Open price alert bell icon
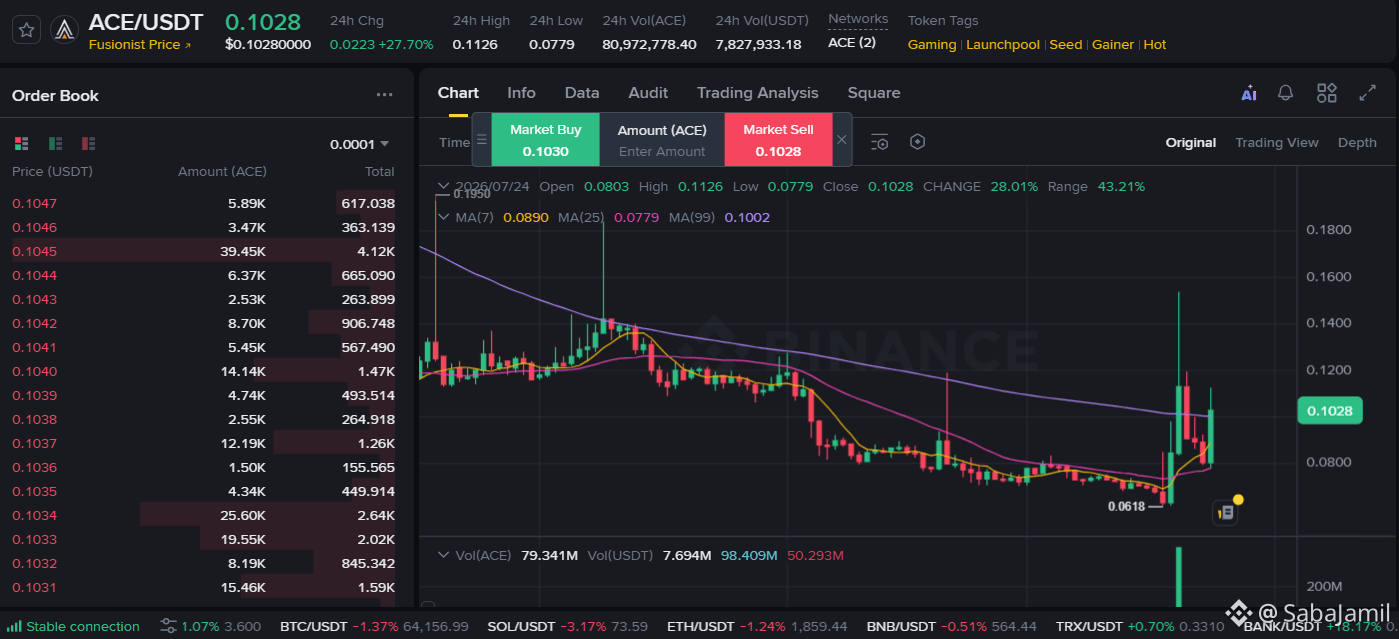The height and width of the screenshot is (639, 1399). click(x=1286, y=93)
